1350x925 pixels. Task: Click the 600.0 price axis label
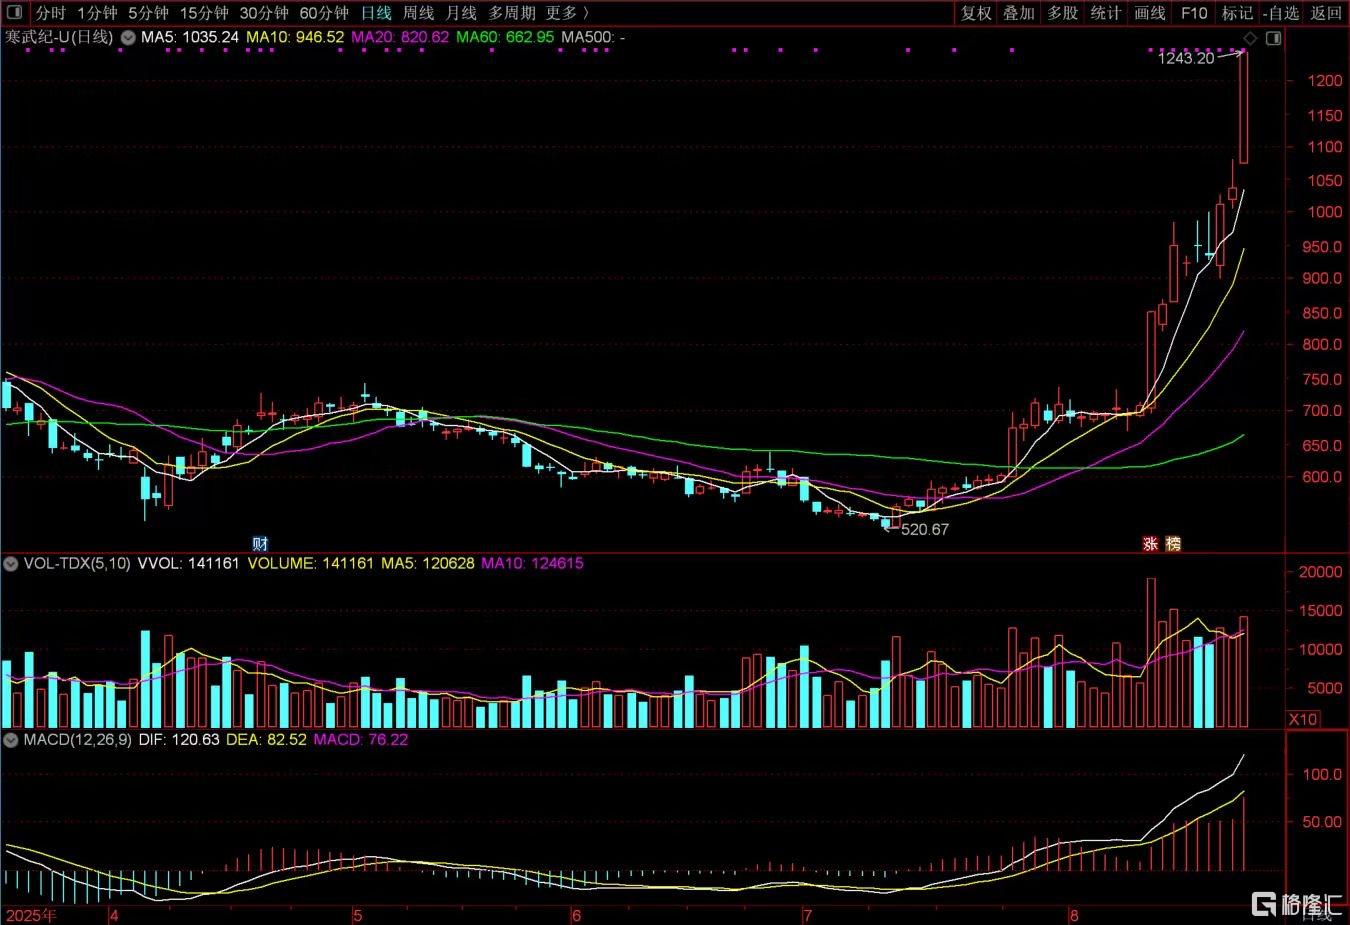(x=1322, y=477)
